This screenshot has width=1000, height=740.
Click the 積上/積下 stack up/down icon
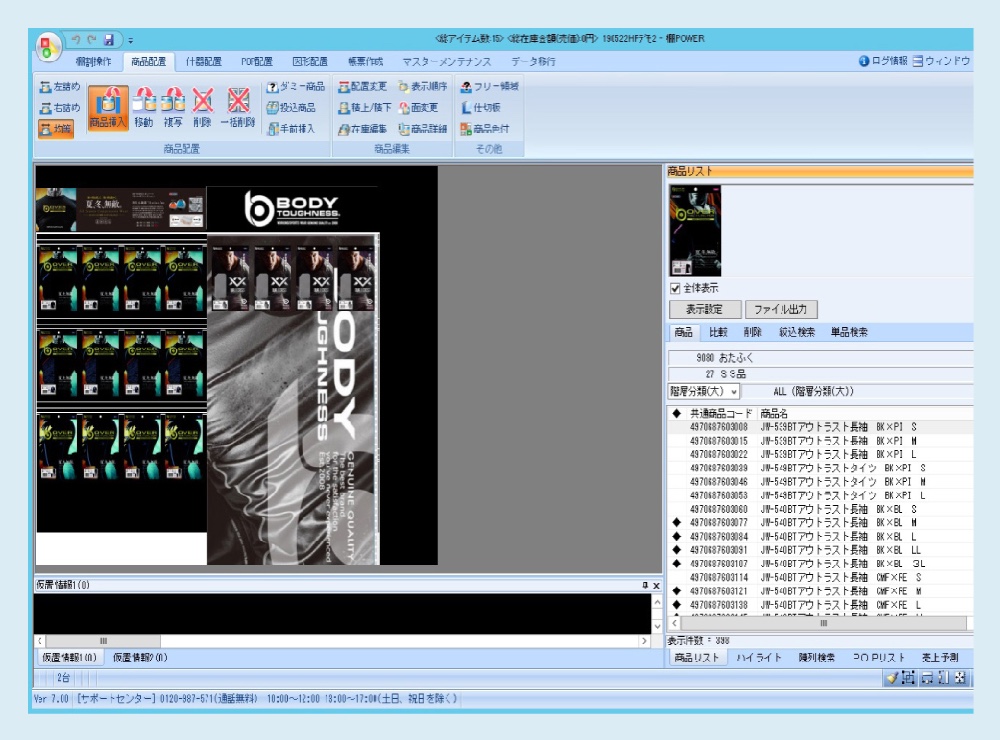click(x=344, y=108)
